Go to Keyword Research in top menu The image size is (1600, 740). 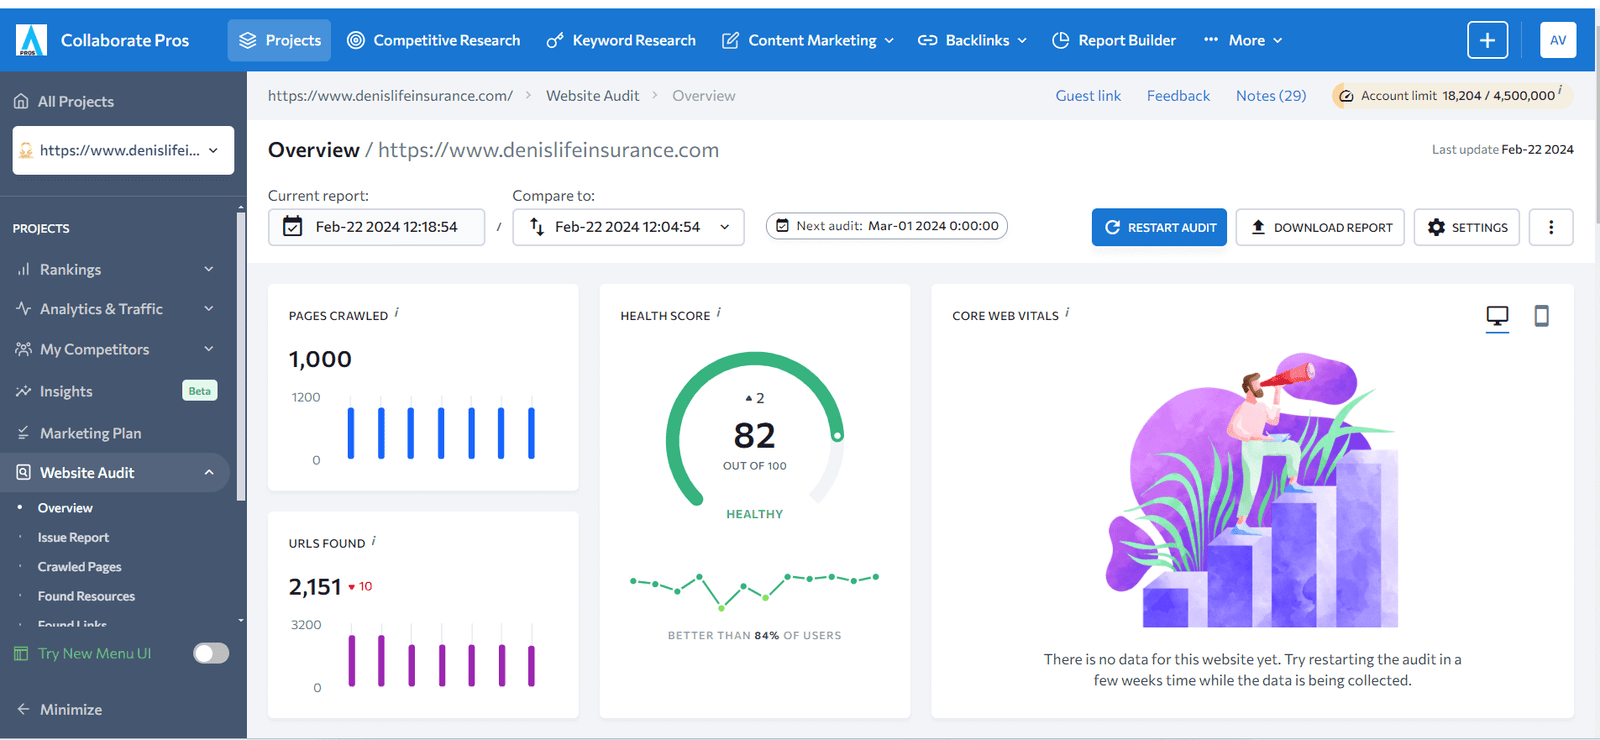click(x=621, y=40)
